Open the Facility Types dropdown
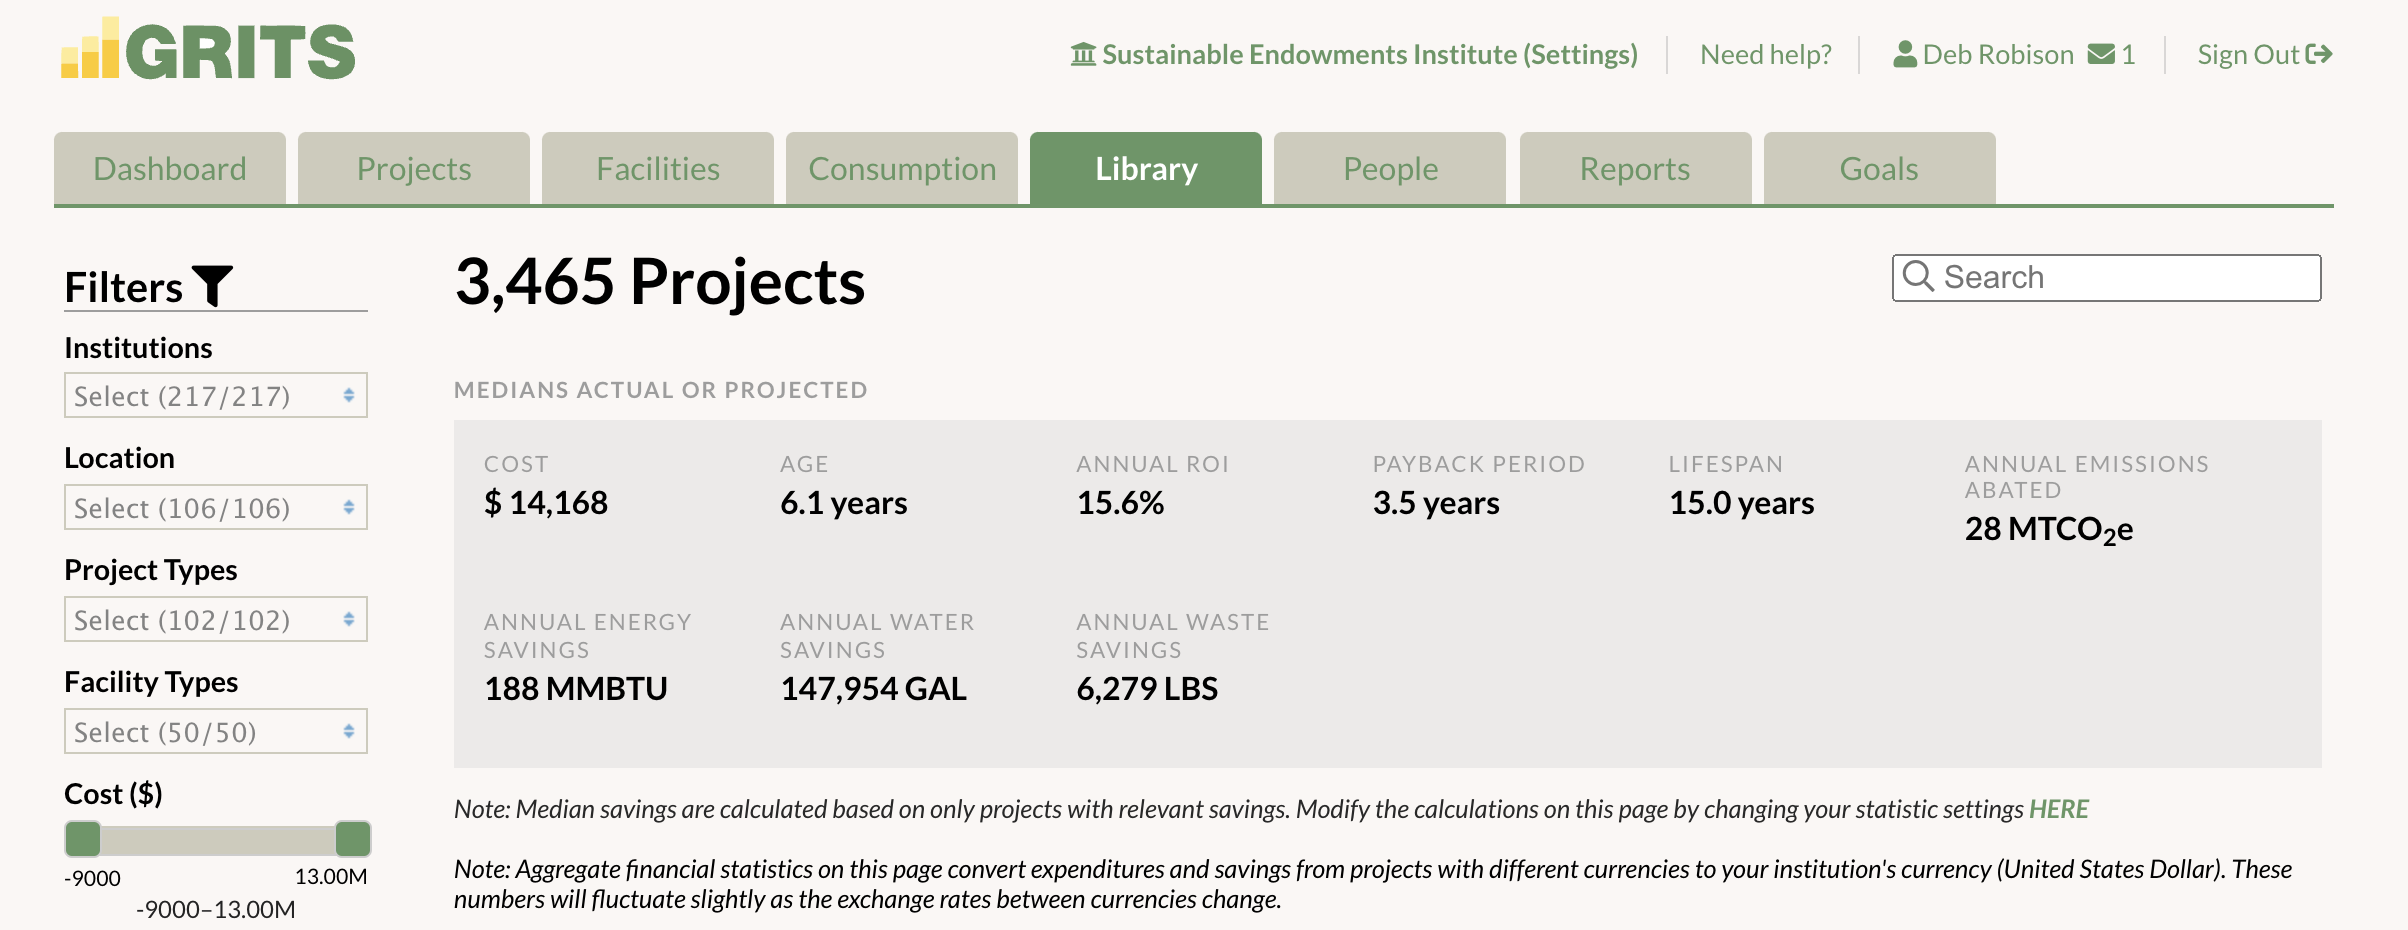 [x=215, y=731]
